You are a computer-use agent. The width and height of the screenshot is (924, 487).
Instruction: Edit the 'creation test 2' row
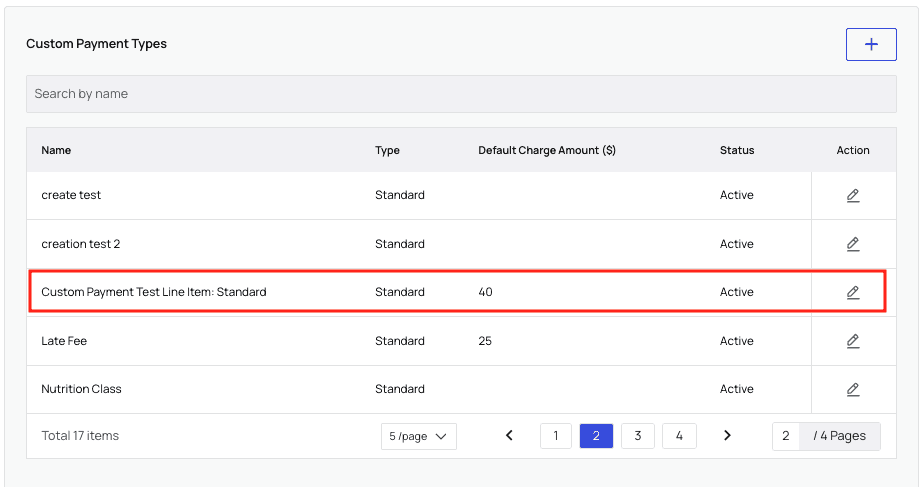pyautogui.click(x=853, y=244)
